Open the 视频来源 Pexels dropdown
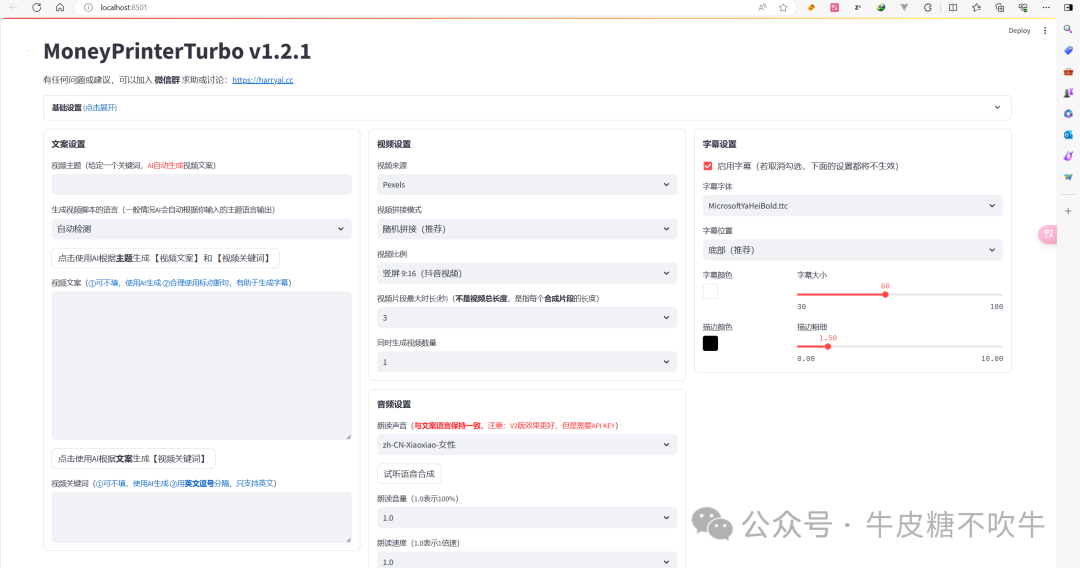The width and height of the screenshot is (1080, 568). (527, 185)
